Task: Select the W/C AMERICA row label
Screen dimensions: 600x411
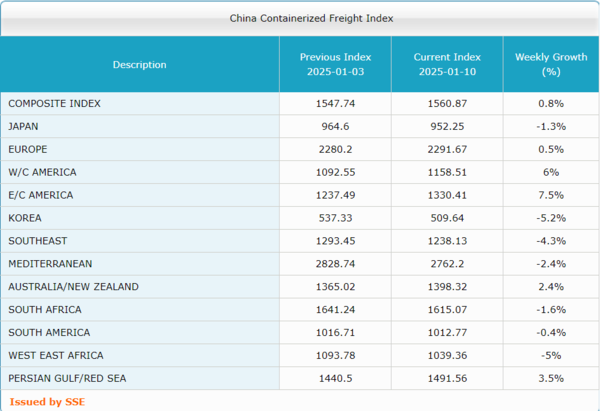Action: pos(40,172)
